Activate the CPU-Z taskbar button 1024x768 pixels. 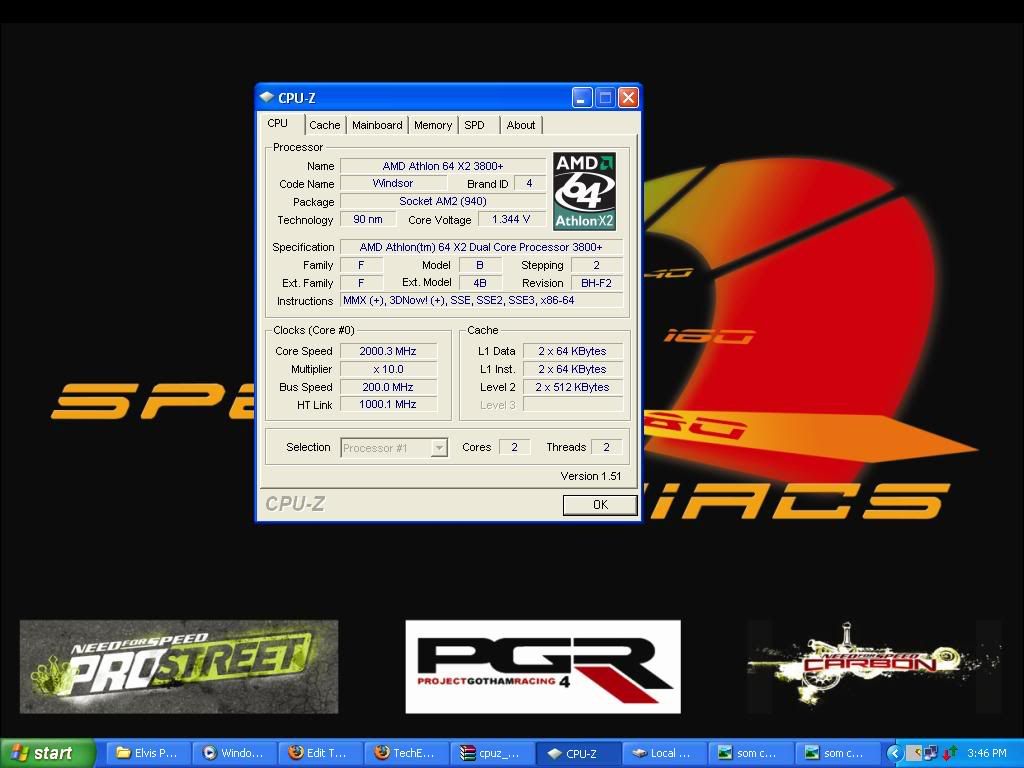(x=579, y=753)
